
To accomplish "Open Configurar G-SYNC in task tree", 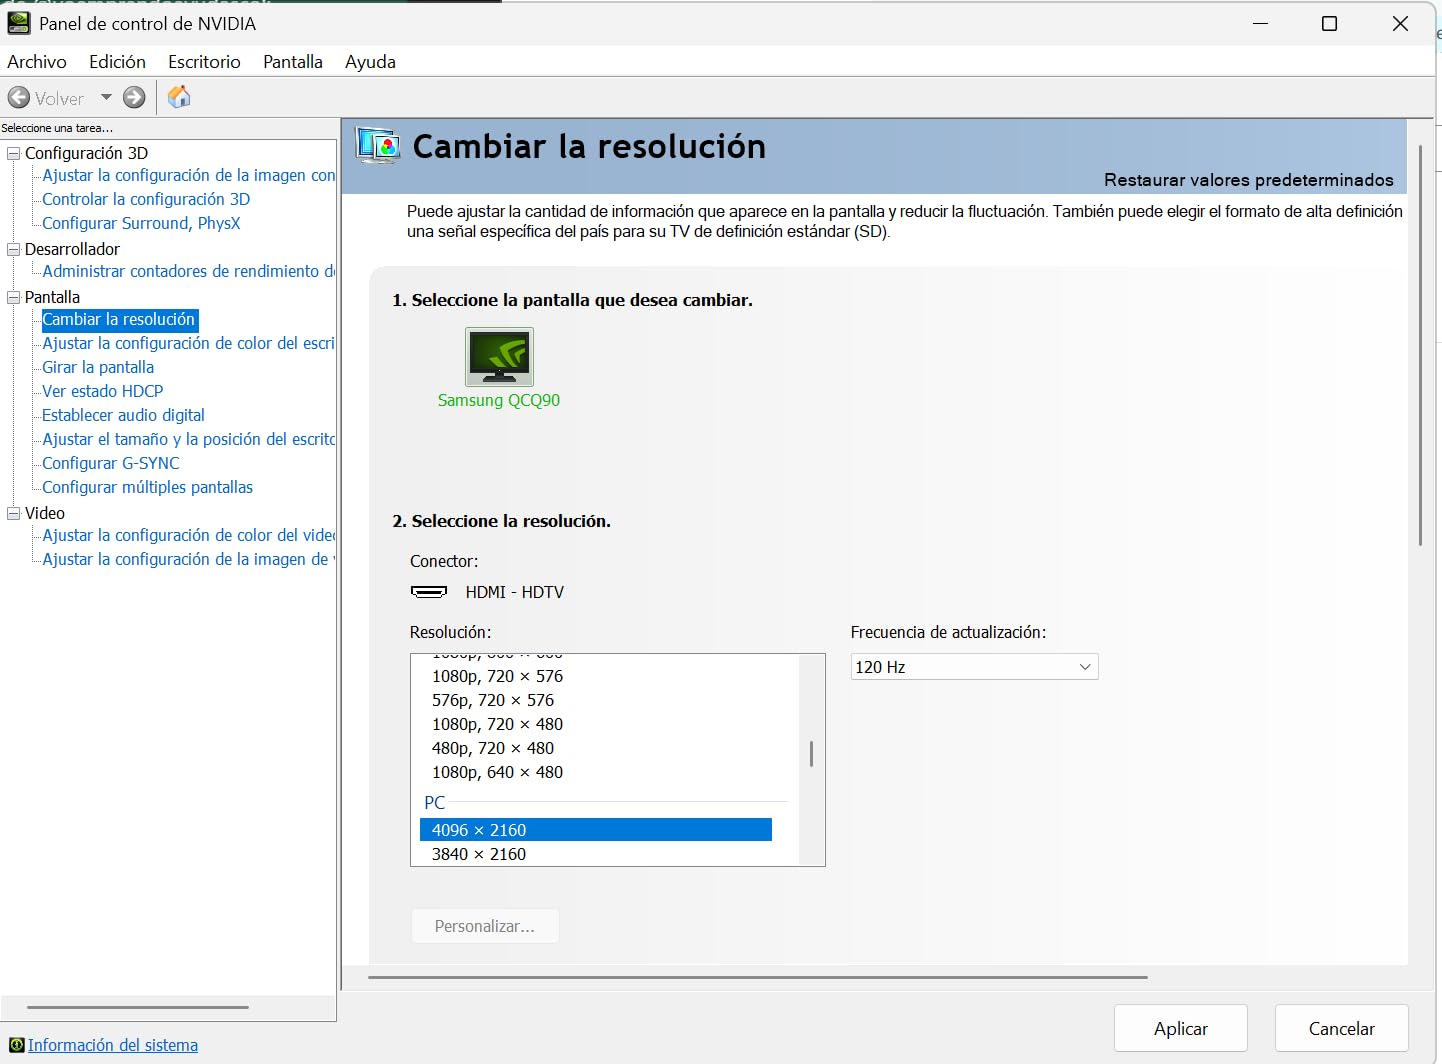I will 111,463.
